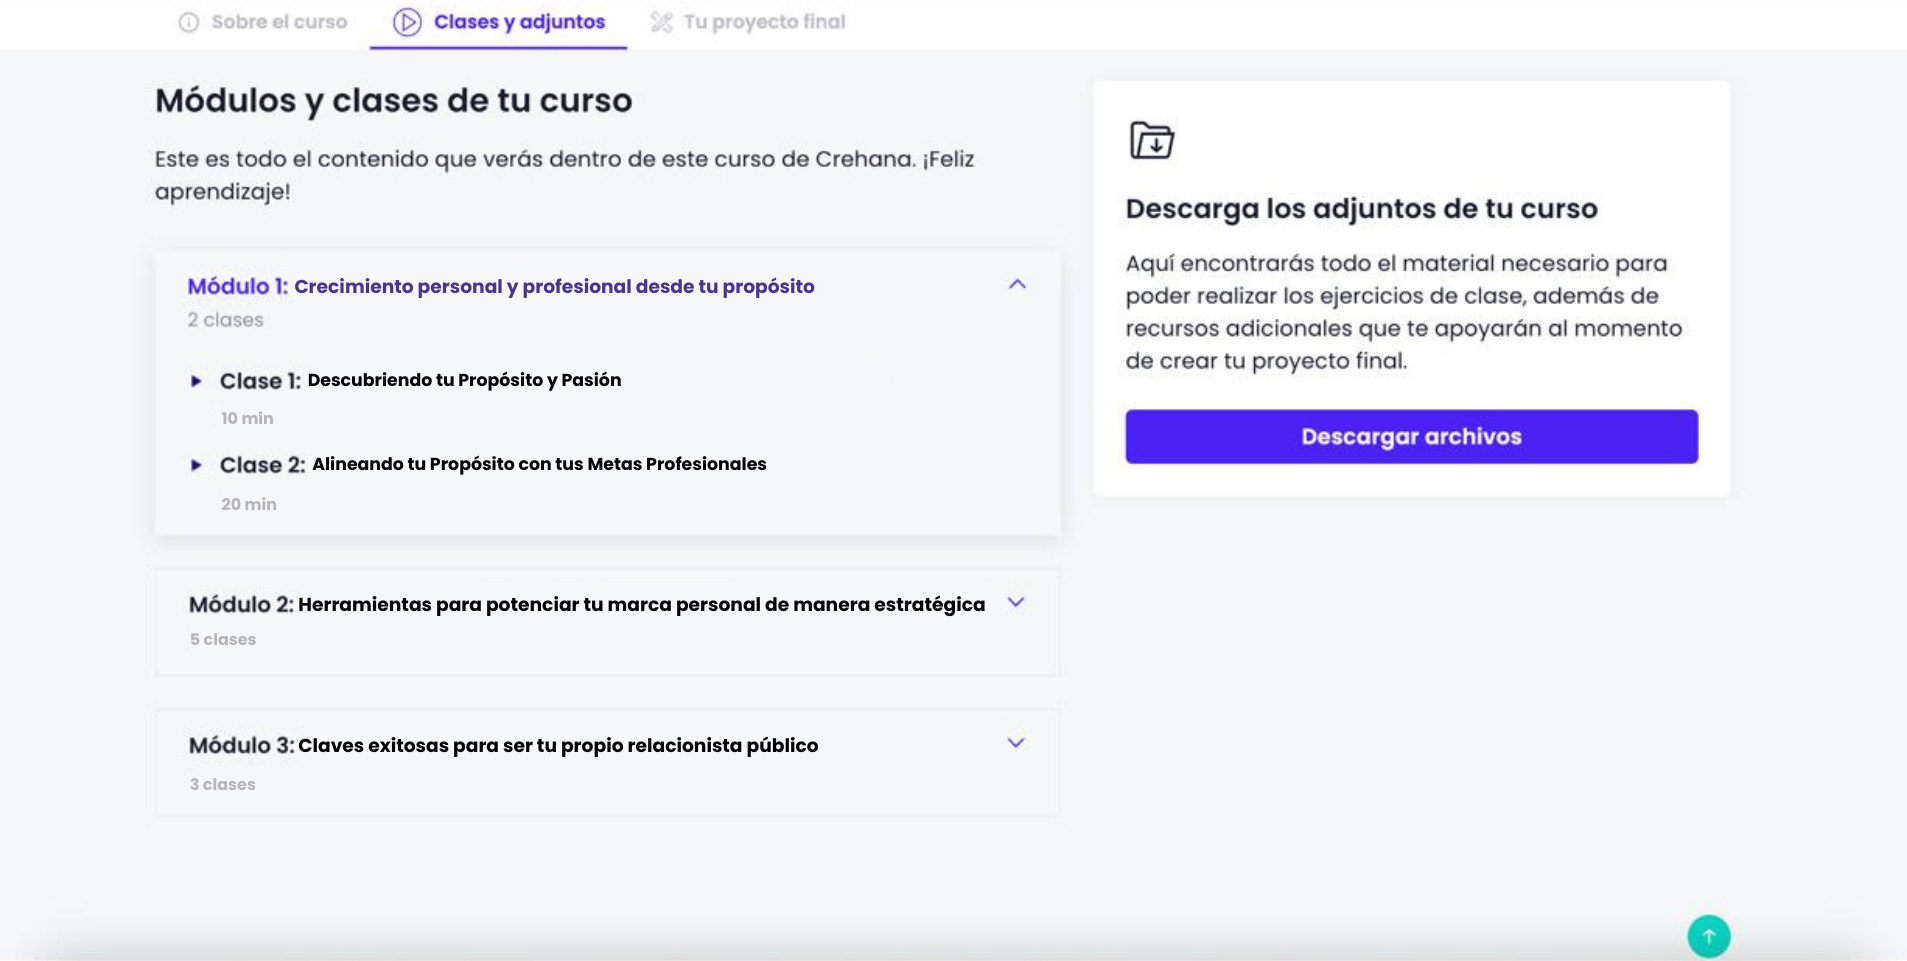Expand Módulo 2 with the down chevron

1016,603
